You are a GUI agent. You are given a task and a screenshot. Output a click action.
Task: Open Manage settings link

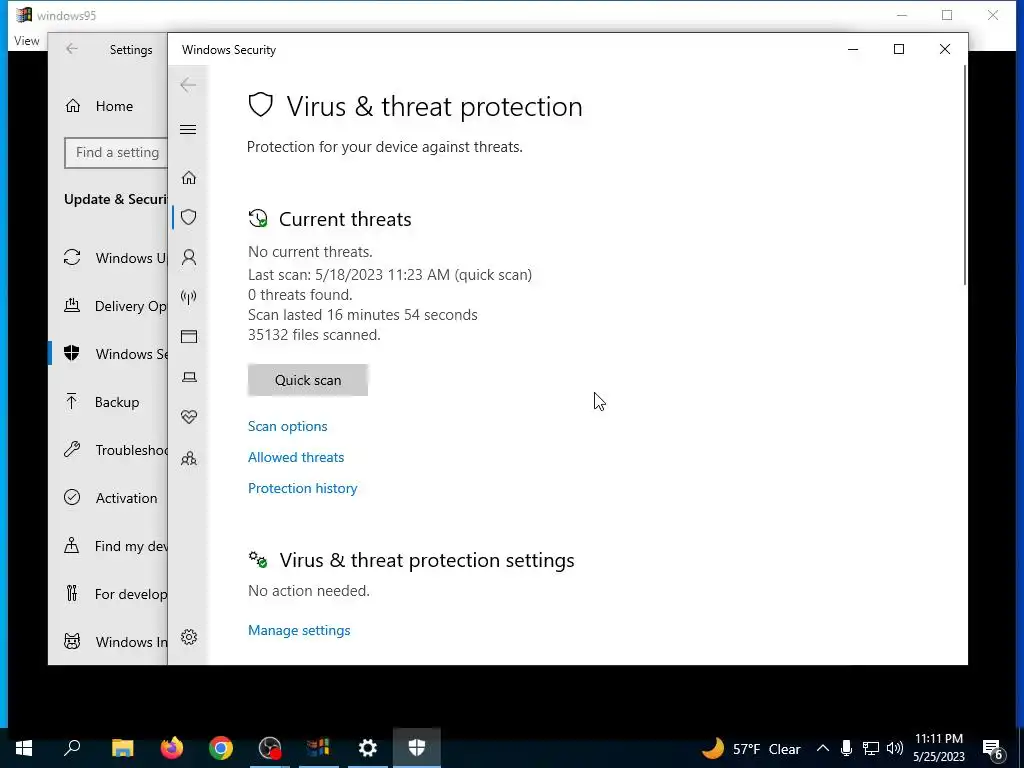(299, 630)
